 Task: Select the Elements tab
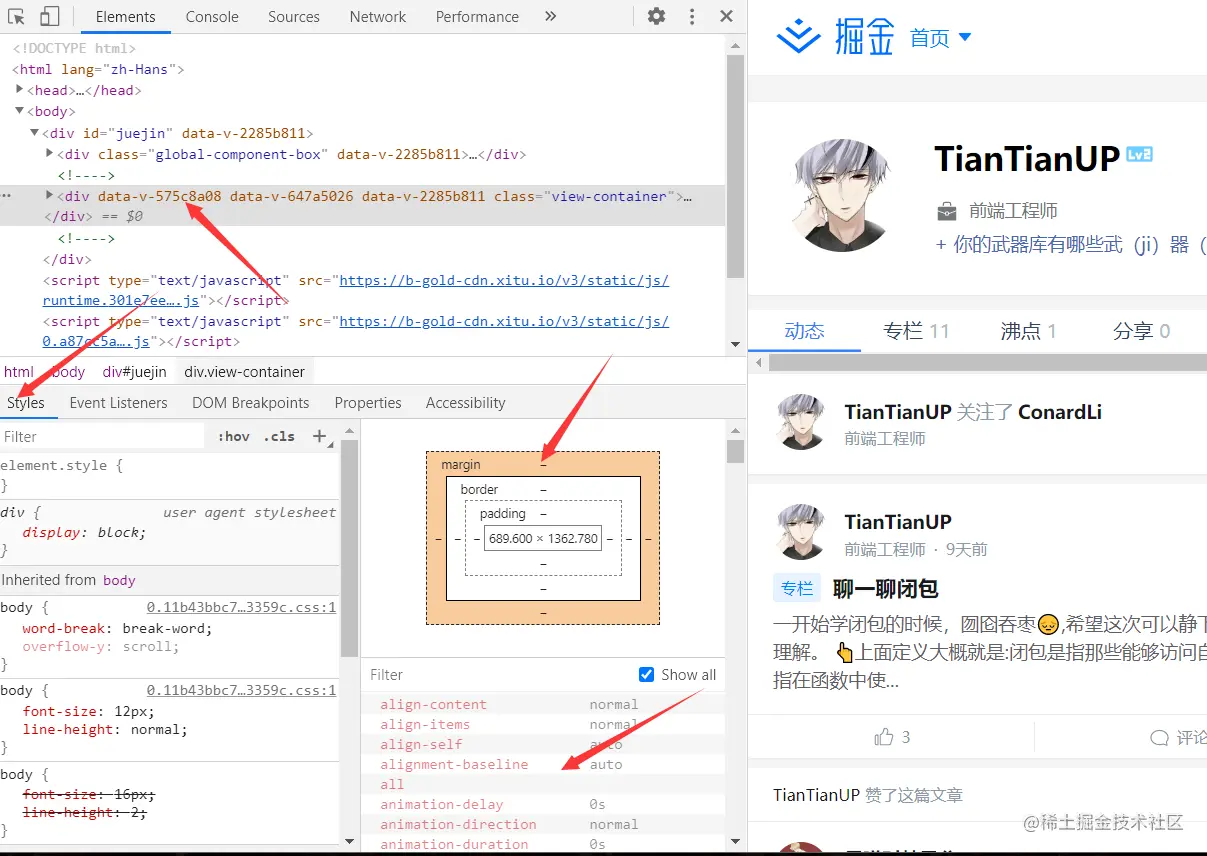pyautogui.click(x=126, y=17)
